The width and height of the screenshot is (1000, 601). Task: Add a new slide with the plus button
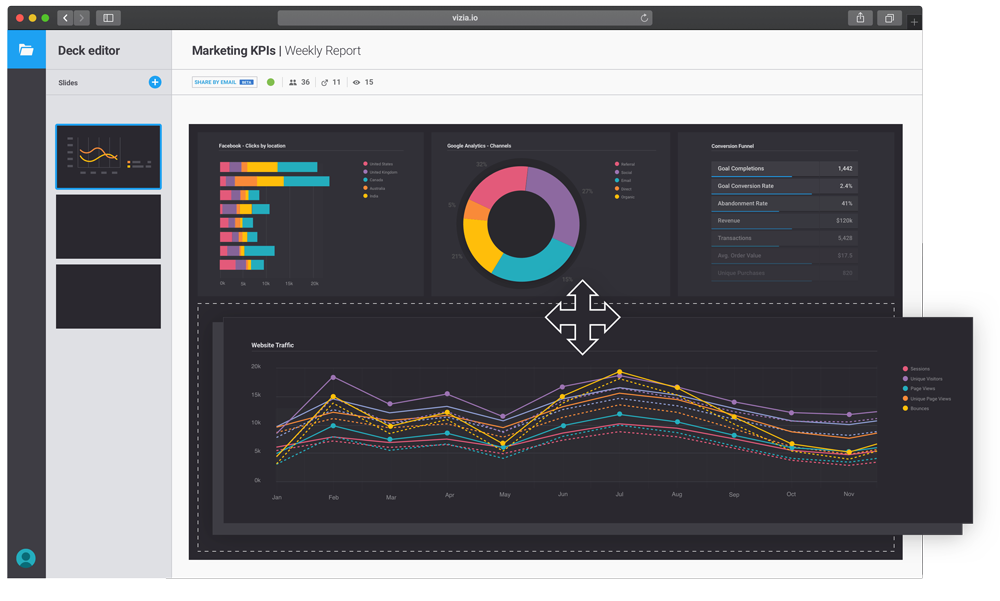155,82
